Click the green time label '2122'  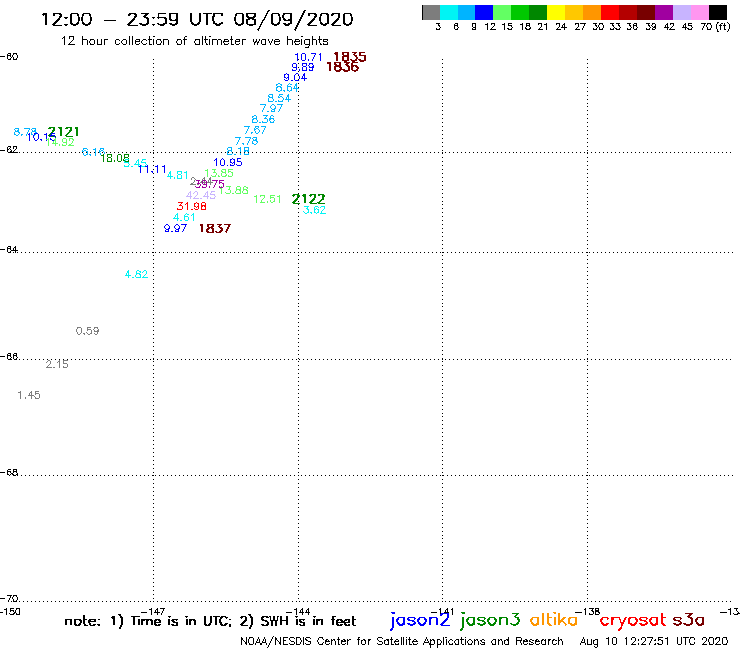pos(309,199)
